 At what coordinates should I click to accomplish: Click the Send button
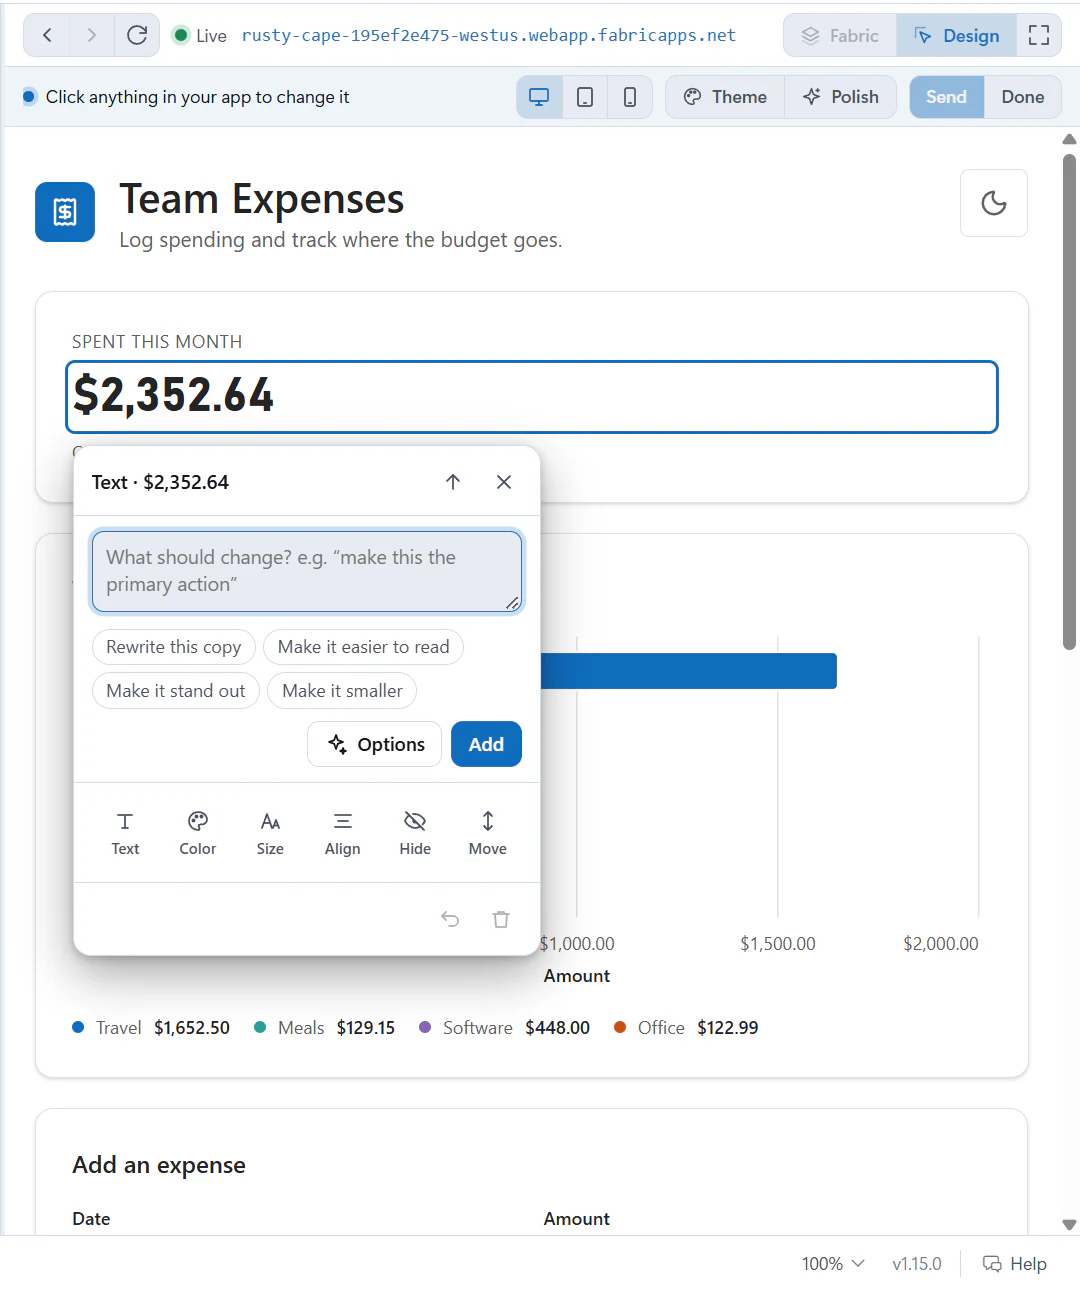946,97
